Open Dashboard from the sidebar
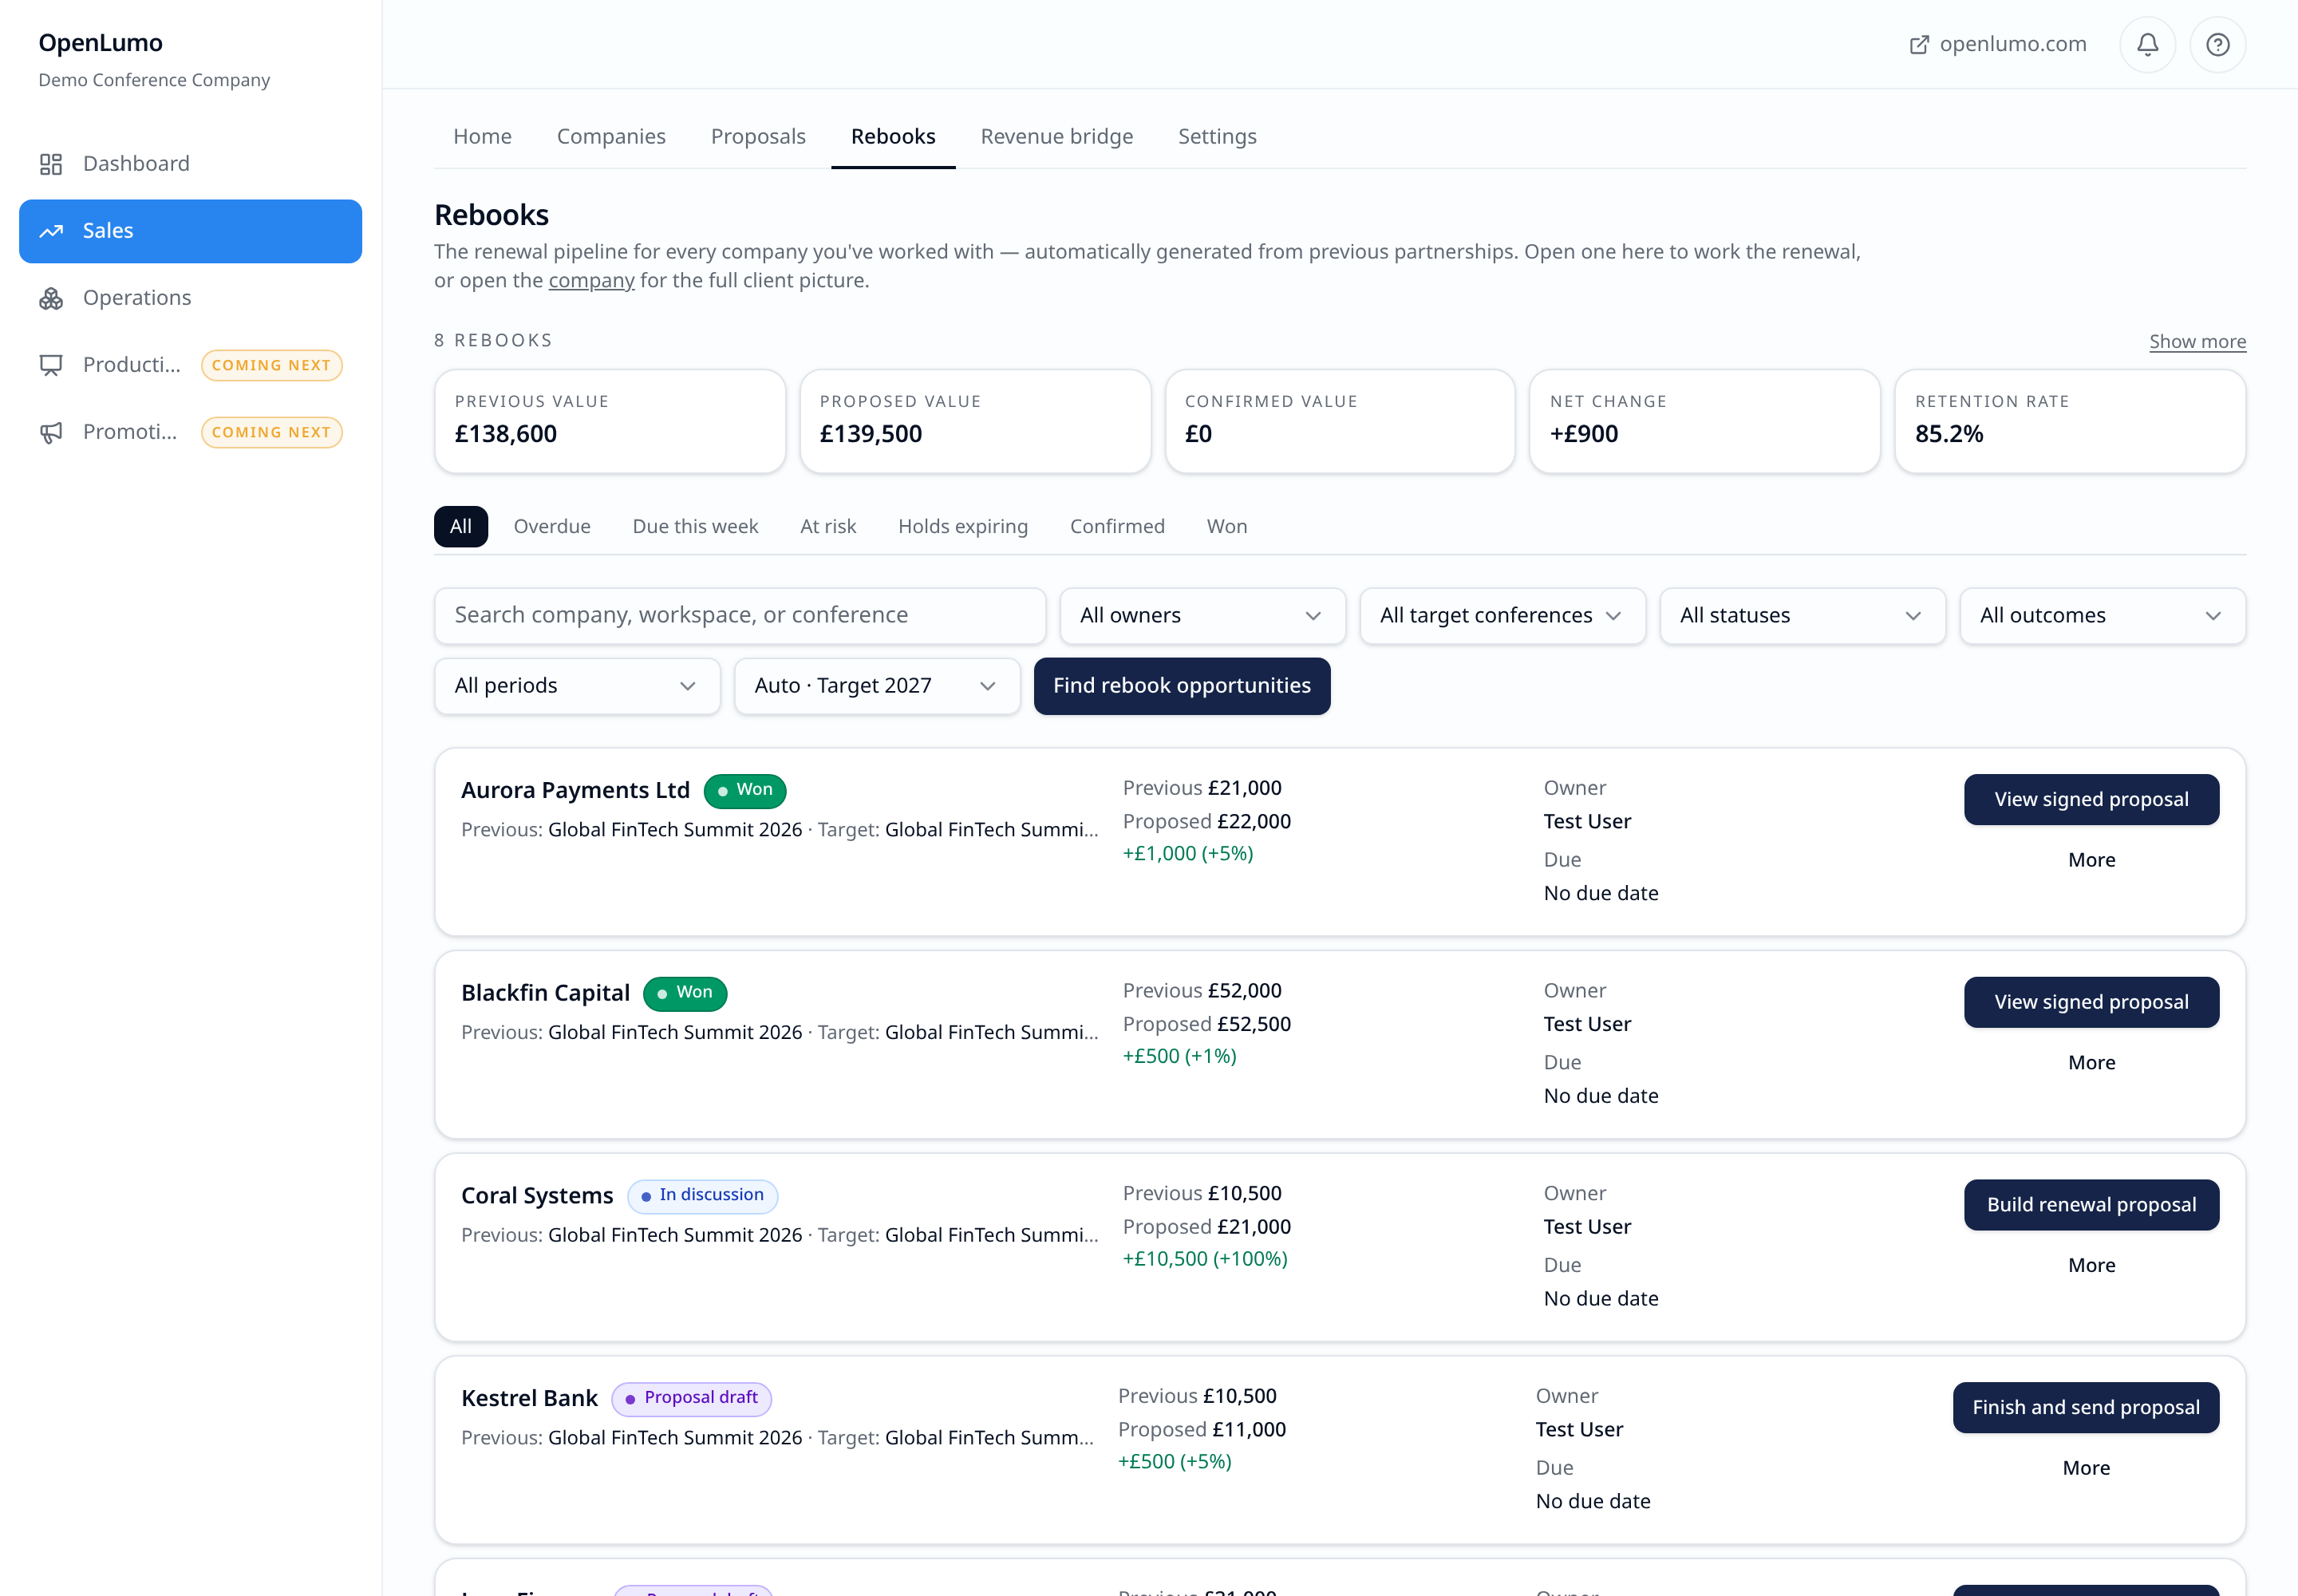 pos(190,164)
